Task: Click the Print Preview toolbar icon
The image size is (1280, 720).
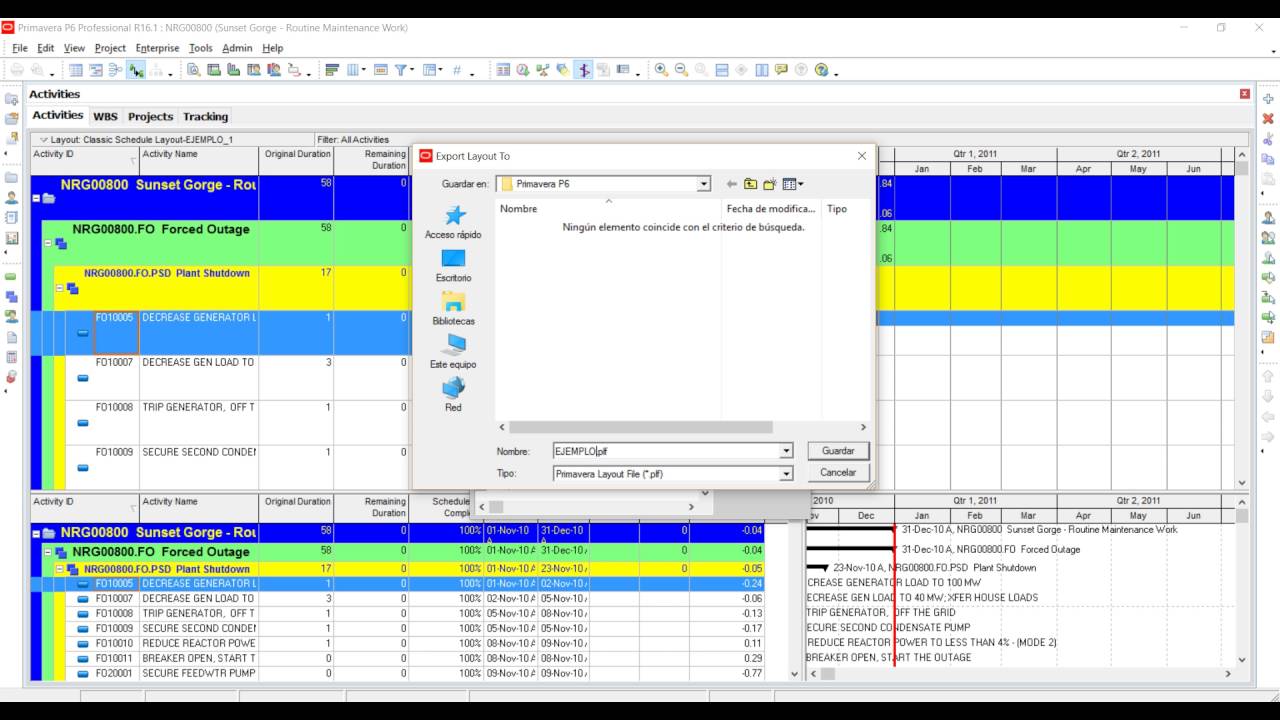Action: click(x=38, y=70)
